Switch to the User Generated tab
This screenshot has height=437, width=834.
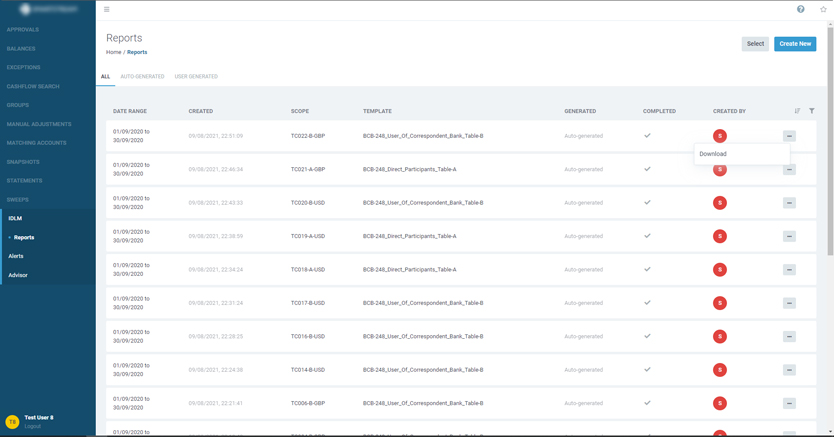[196, 76]
